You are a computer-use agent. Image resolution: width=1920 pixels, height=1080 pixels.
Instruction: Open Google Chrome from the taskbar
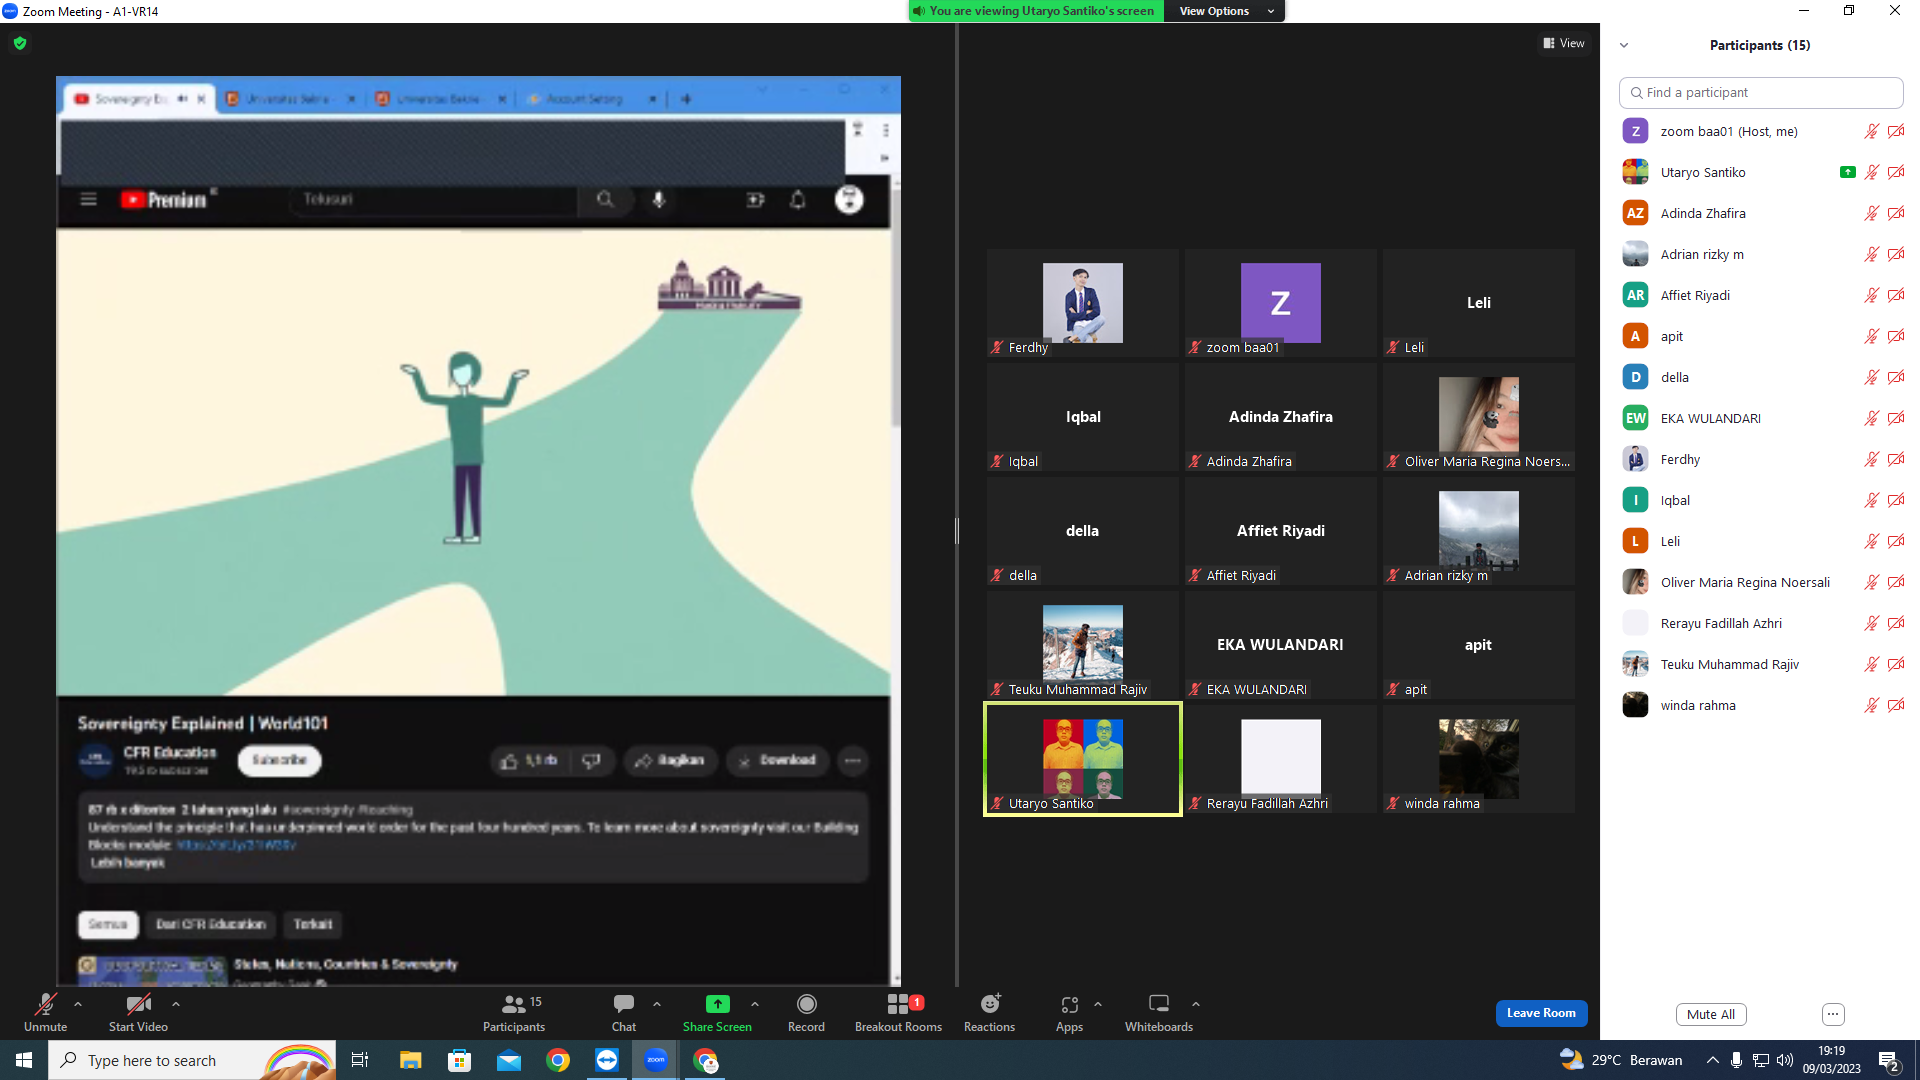(x=558, y=1060)
